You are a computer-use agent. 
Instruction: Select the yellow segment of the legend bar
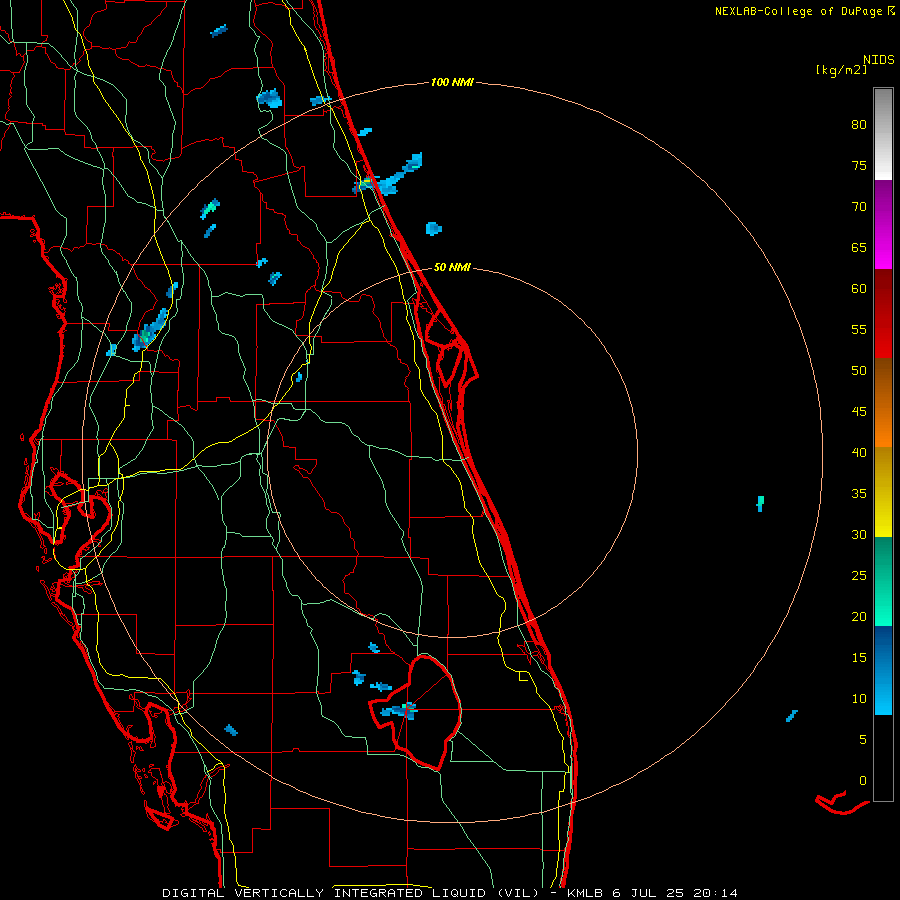tap(883, 492)
